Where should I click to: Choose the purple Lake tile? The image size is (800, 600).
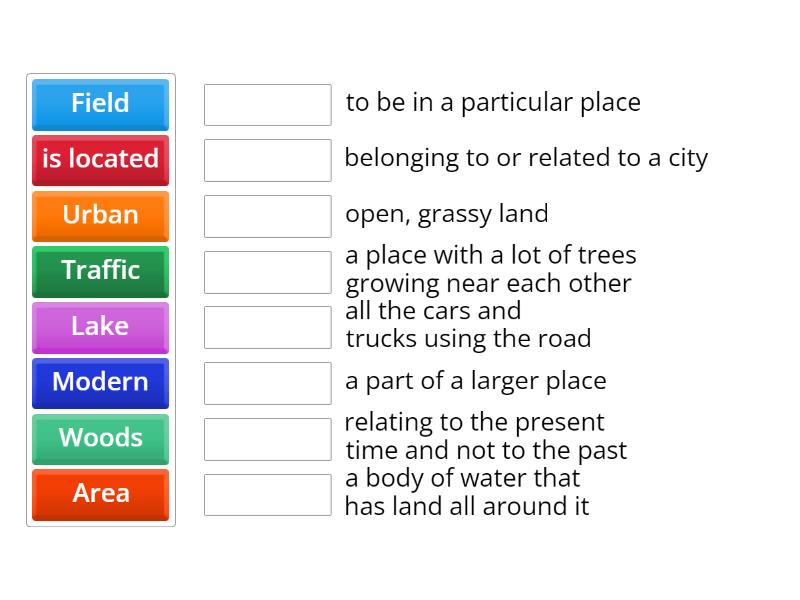tap(101, 328)
